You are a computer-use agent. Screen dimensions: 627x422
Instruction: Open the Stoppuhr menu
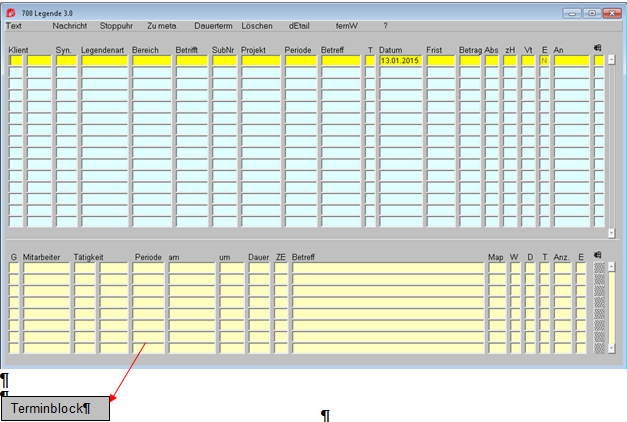tap(117, 25)
